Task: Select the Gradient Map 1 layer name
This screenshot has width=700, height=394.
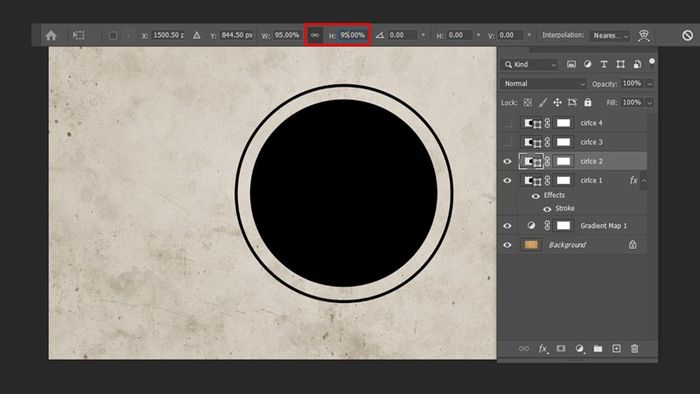Action: click(x=604, y=226)
